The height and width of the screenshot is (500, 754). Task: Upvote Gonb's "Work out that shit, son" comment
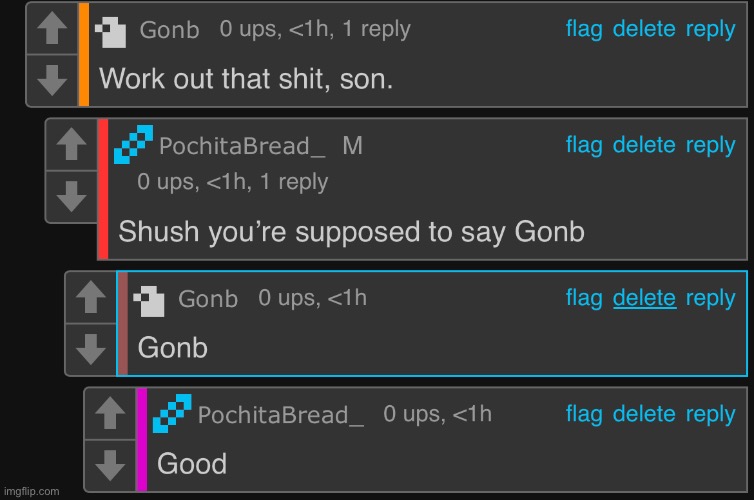click(x=51, y=31)
